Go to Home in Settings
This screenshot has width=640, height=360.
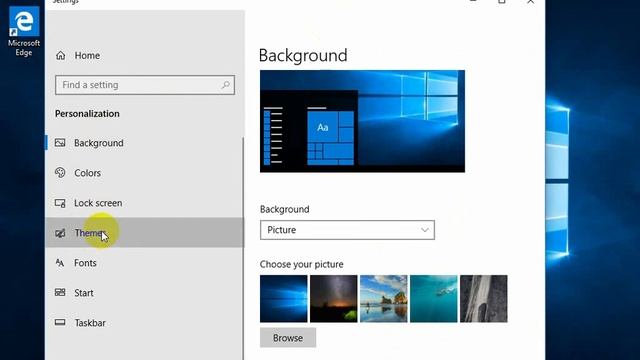[x=144, y=56]
